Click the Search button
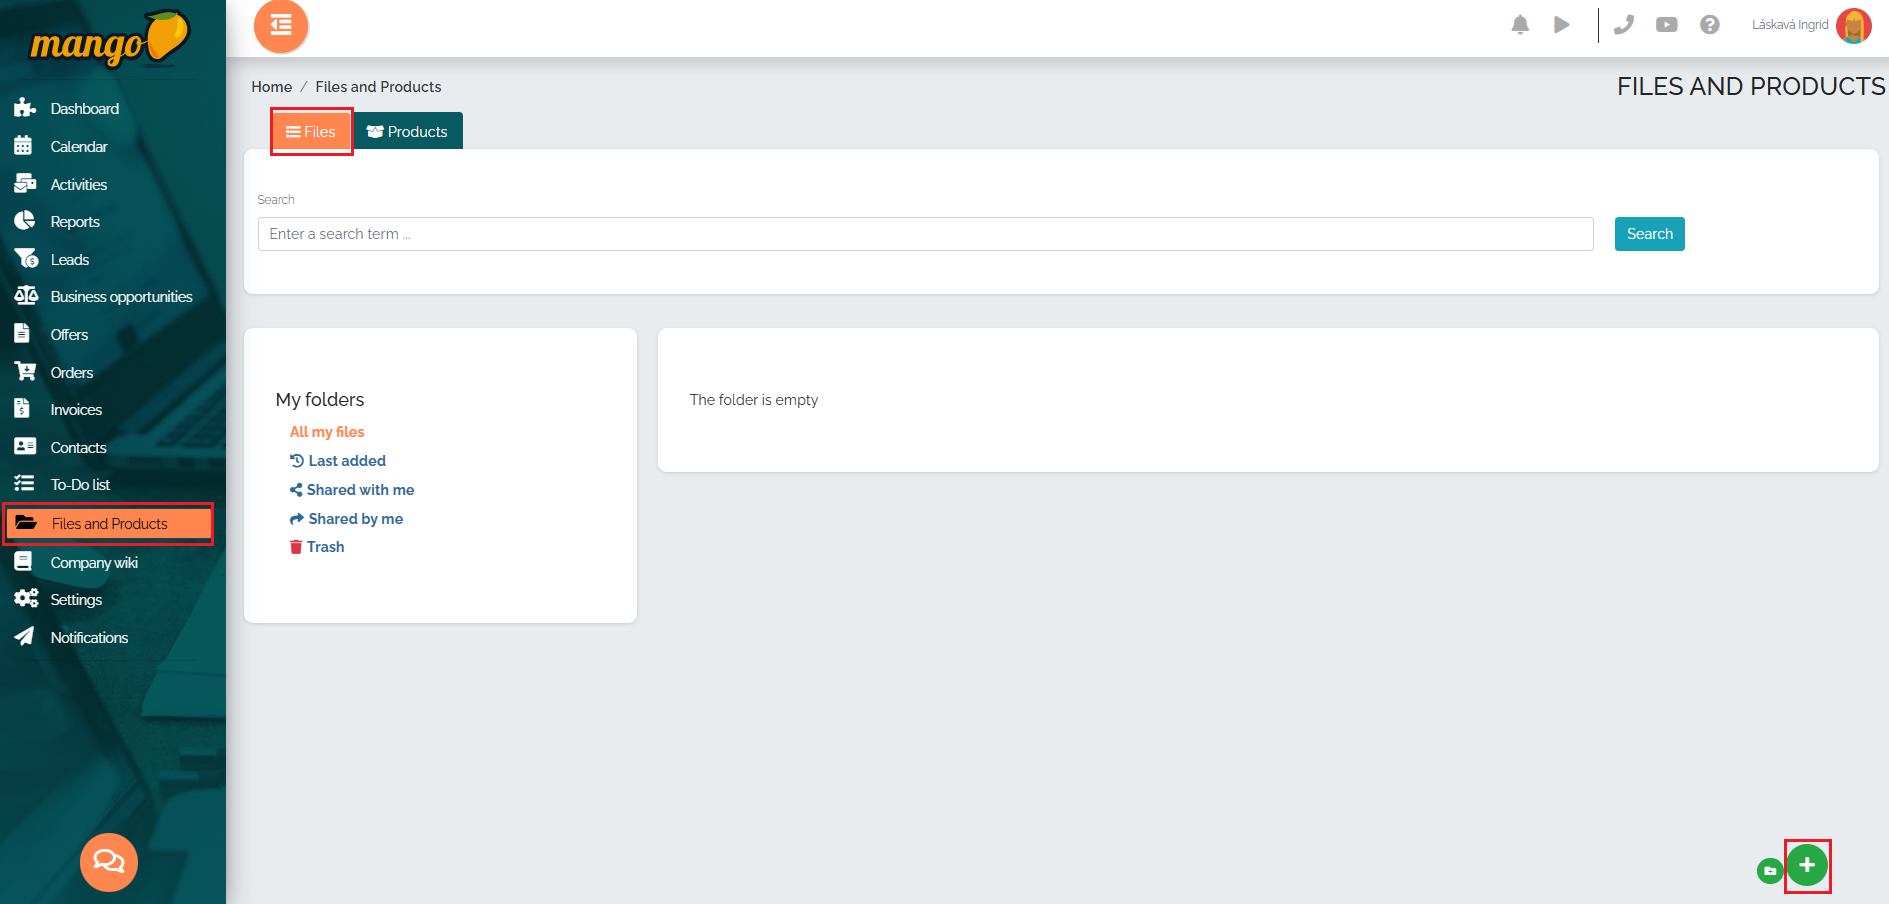1889x904 pixels. (x=1649, y=234)
